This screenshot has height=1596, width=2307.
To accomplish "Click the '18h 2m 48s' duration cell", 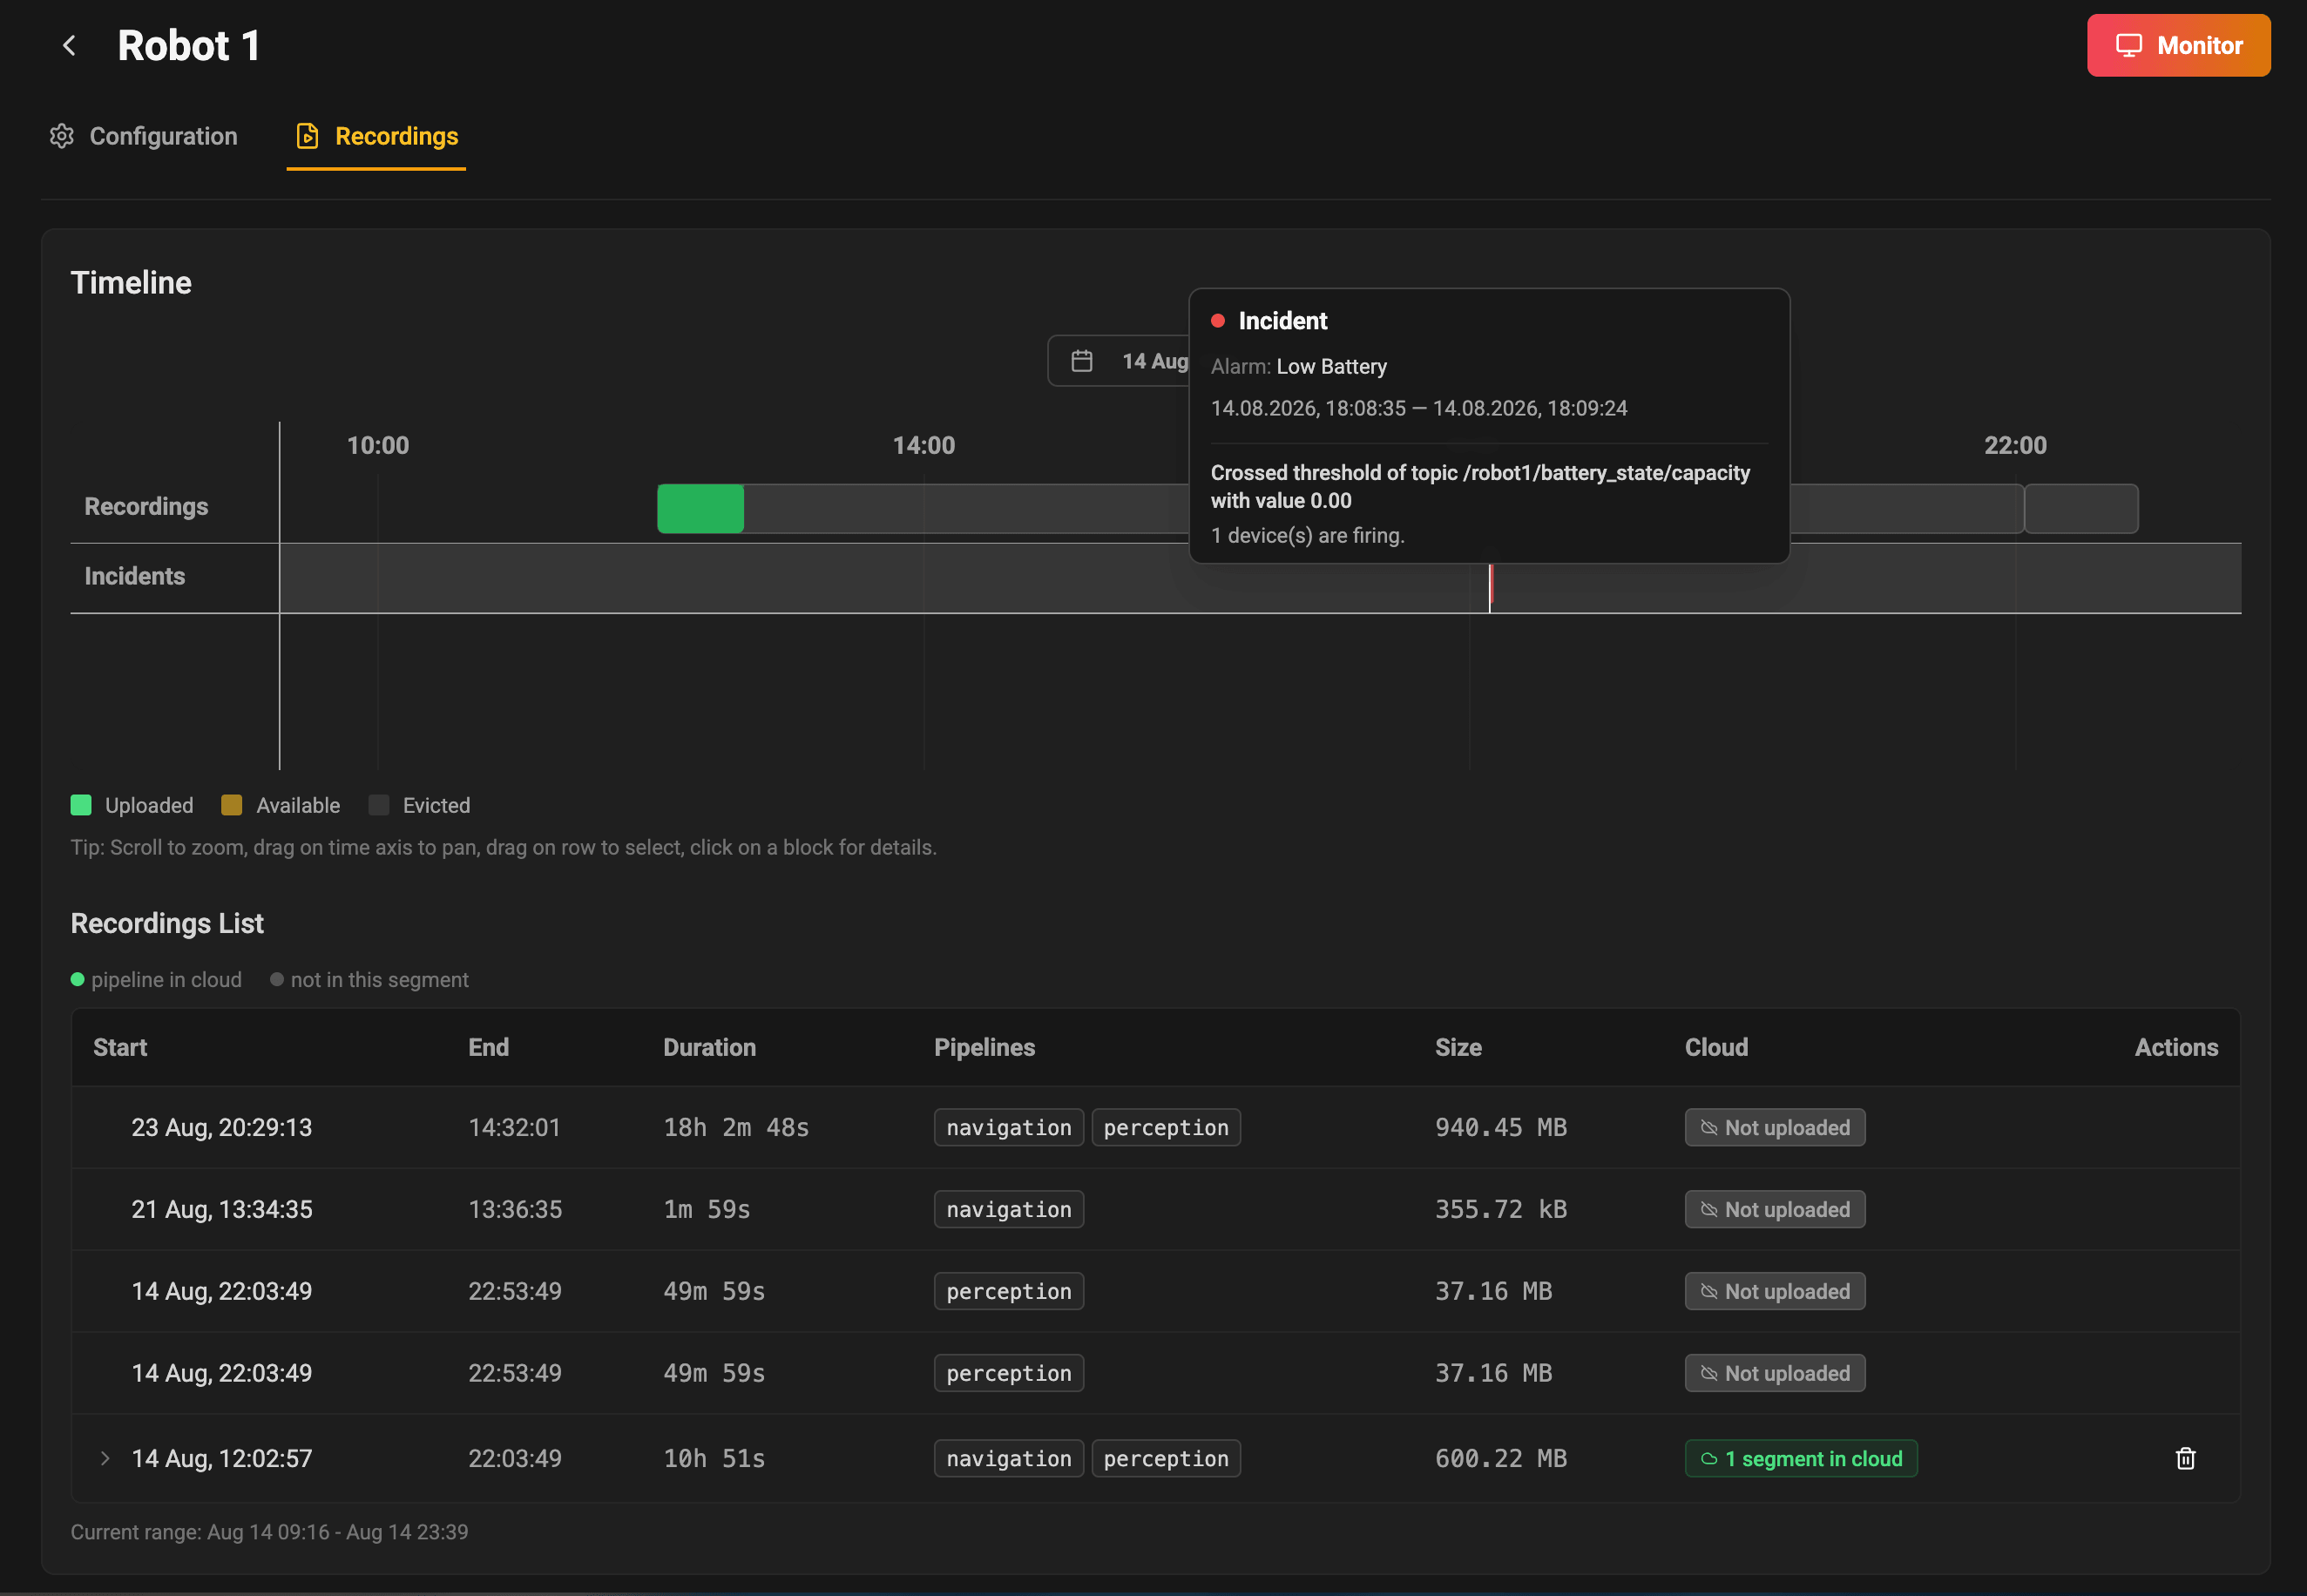I will coord(736,1127).
